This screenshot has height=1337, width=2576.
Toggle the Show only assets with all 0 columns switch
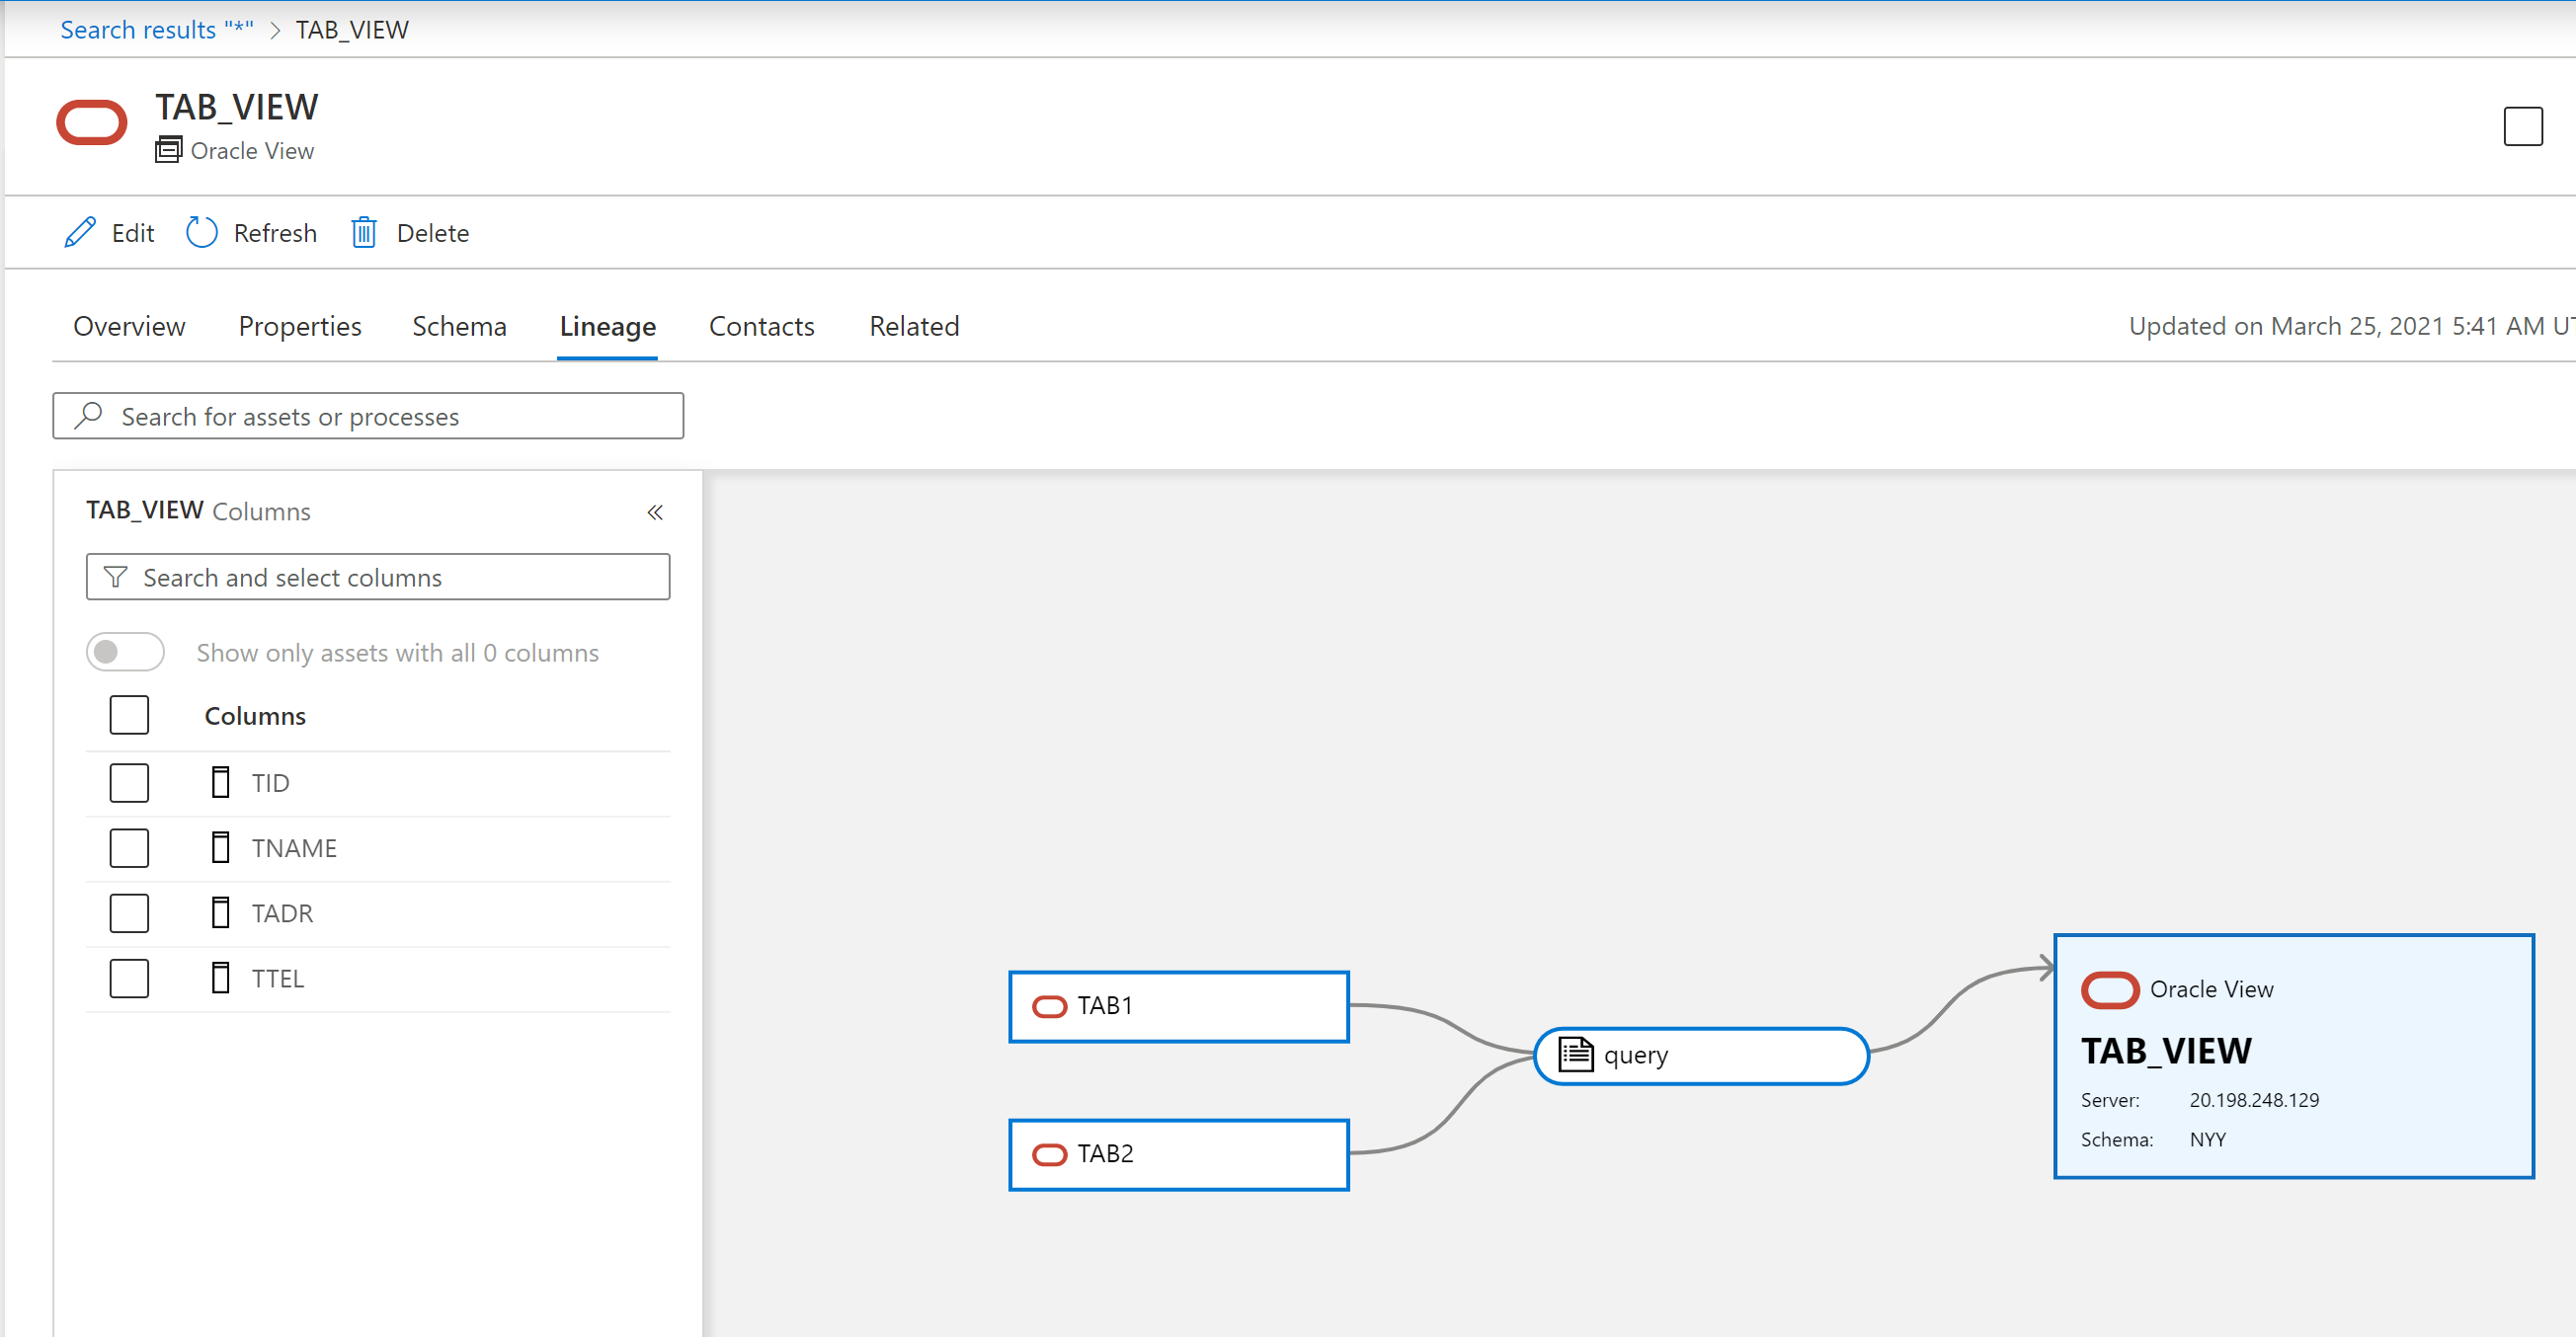127,653
